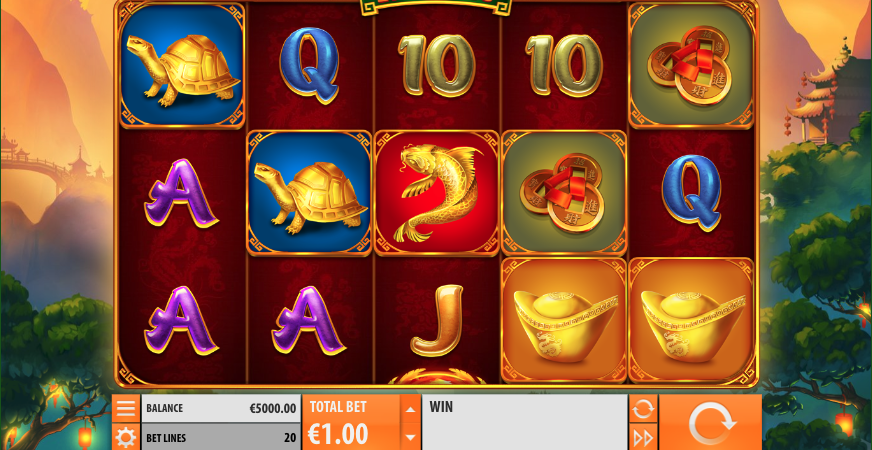Click the bottom-right gold ingot symbol
Screen dimensions: 872x450
point(691,320)
